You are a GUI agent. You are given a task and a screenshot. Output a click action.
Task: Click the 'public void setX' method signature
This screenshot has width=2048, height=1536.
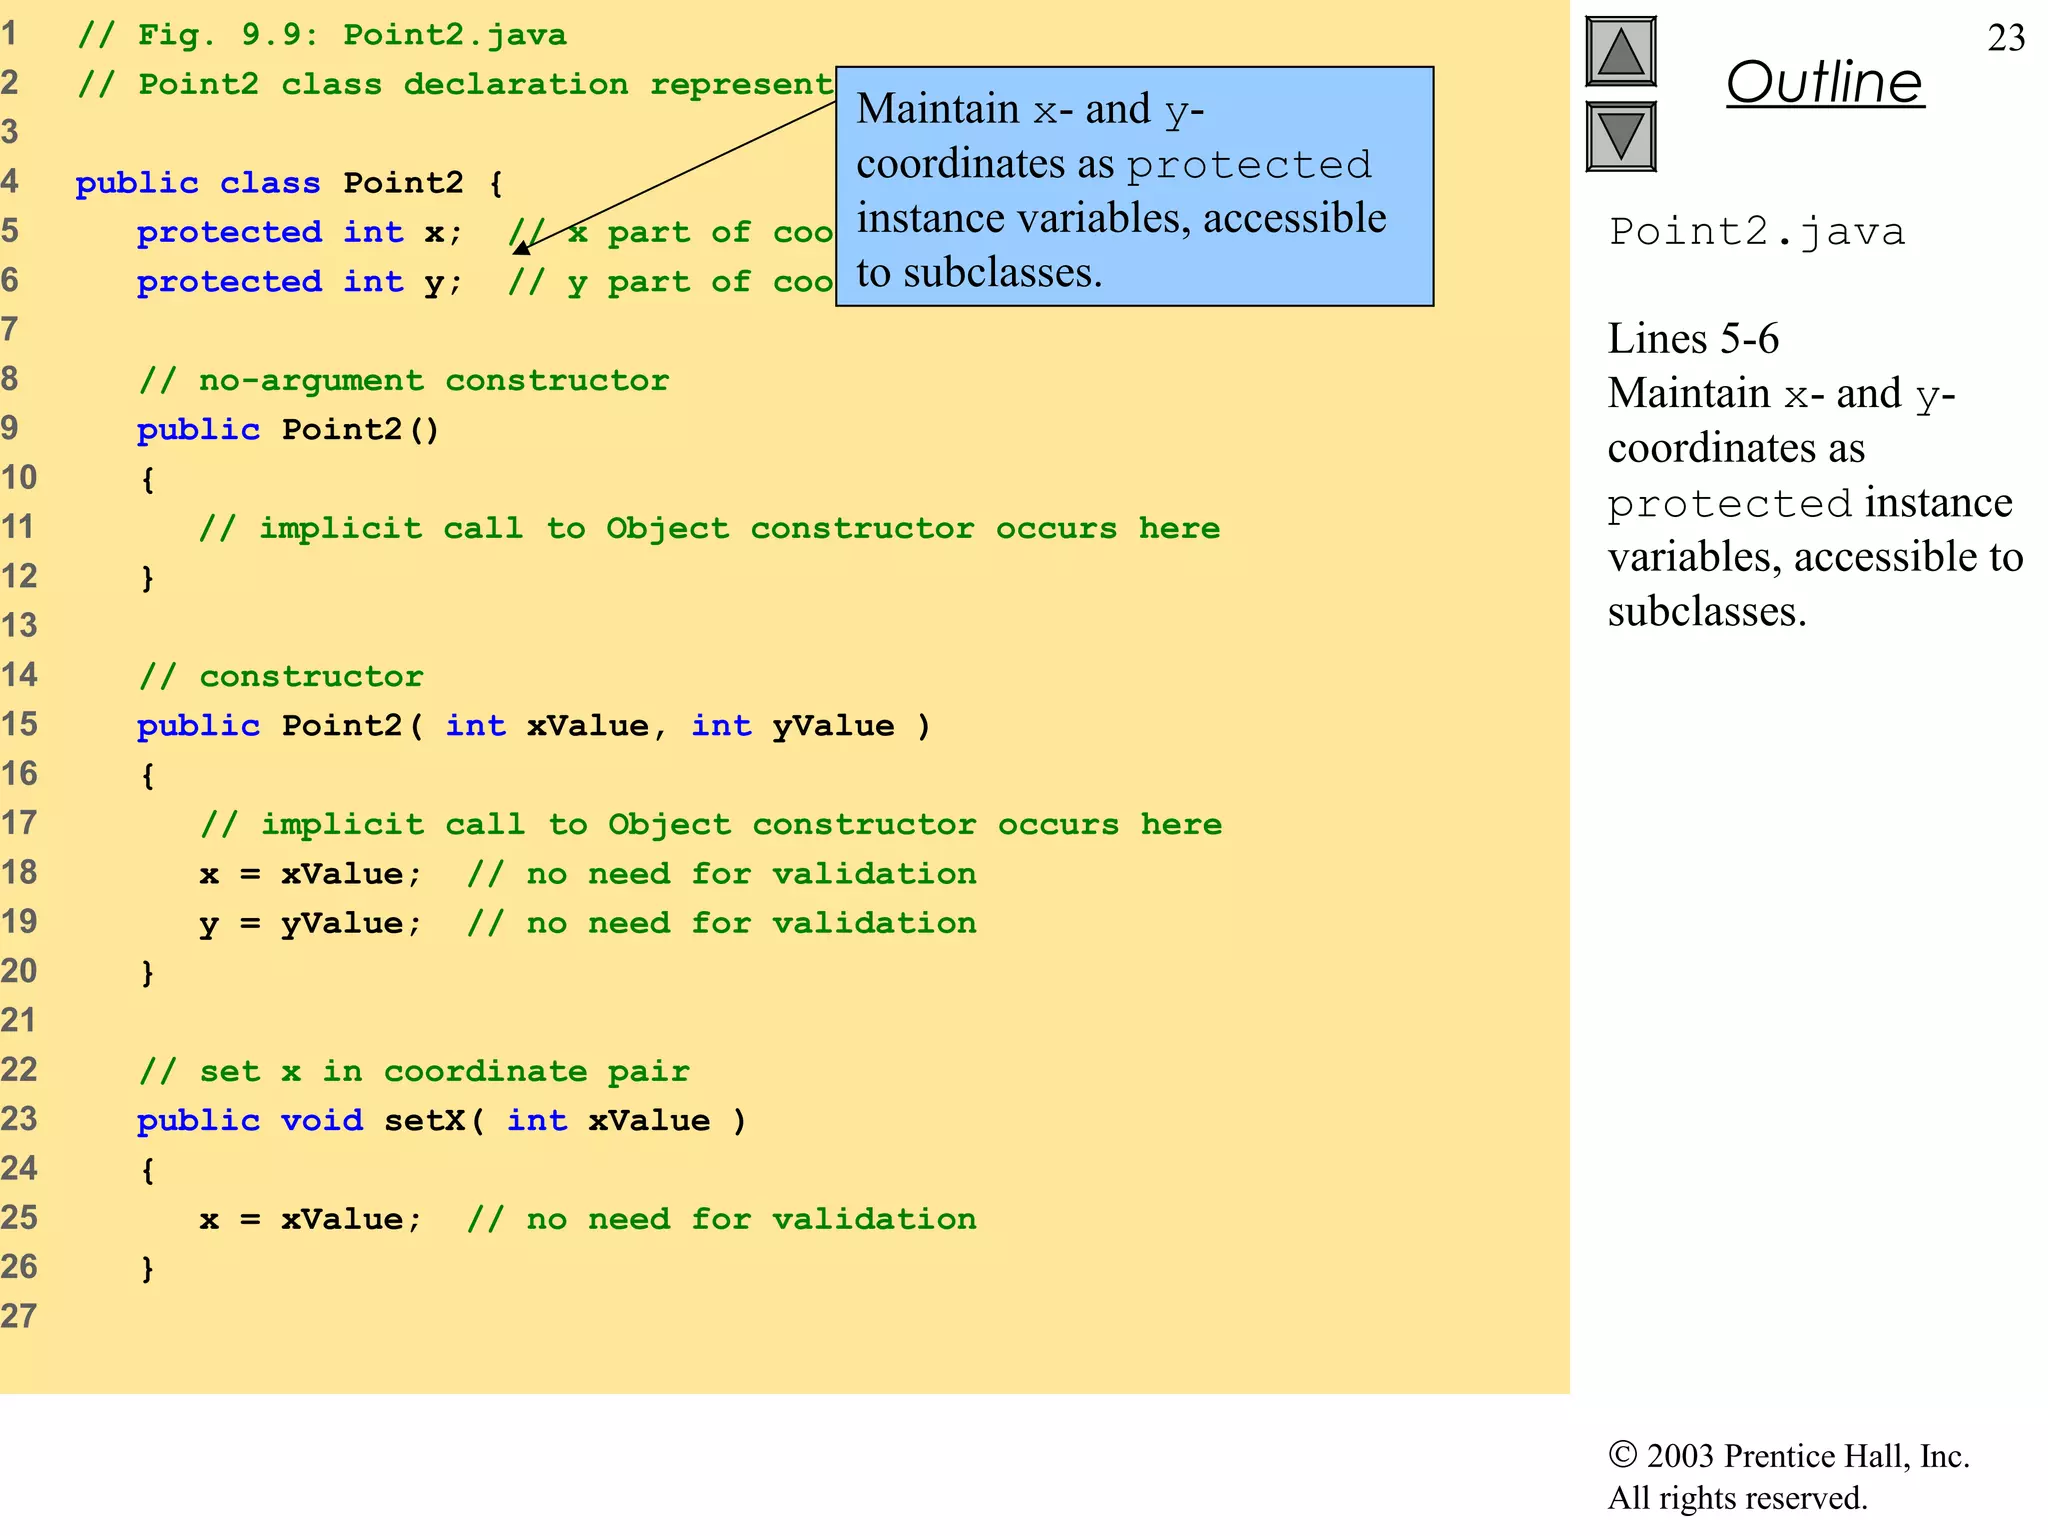coord(441,1120)
